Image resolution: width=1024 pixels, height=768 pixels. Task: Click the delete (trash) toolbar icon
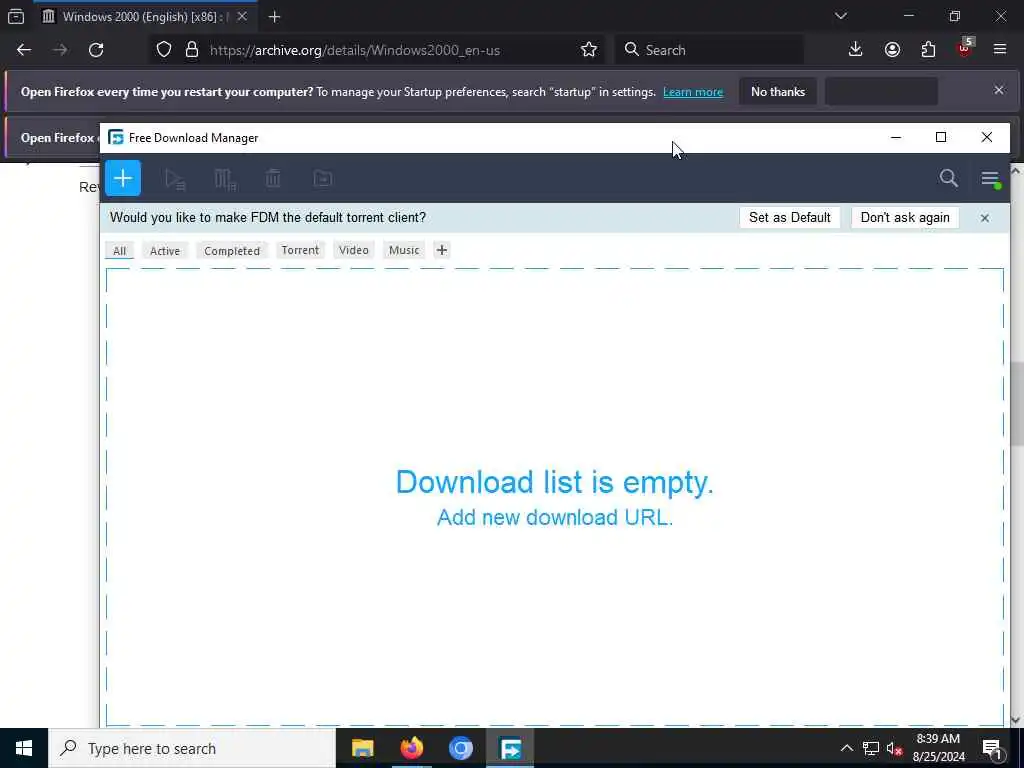[x=273, y=178]
